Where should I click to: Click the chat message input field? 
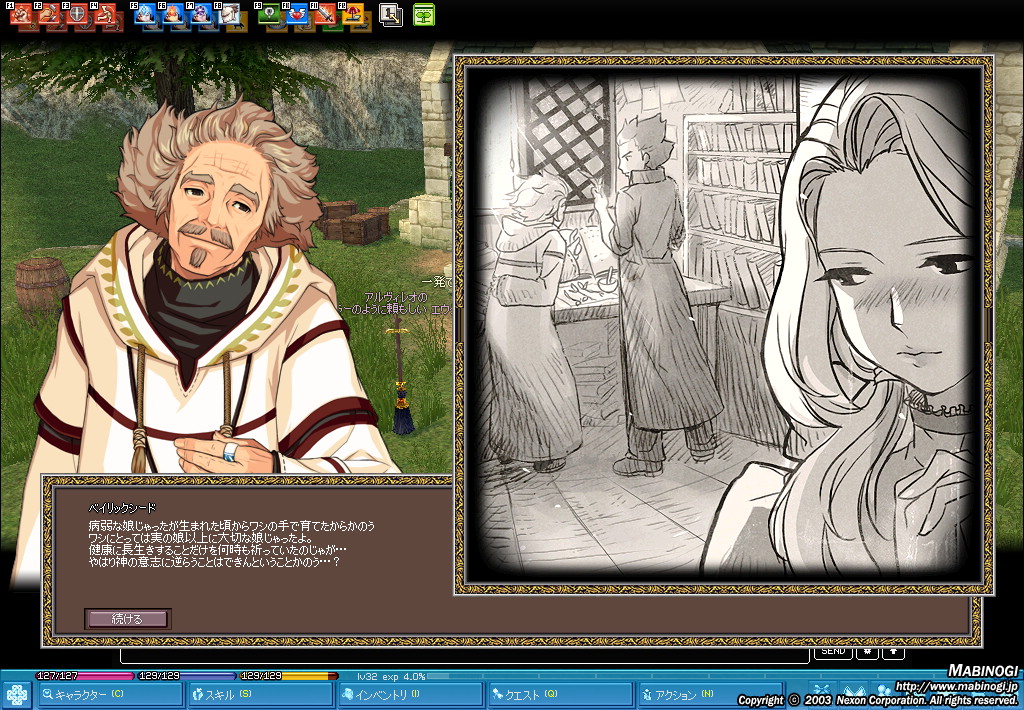(465, 655)
